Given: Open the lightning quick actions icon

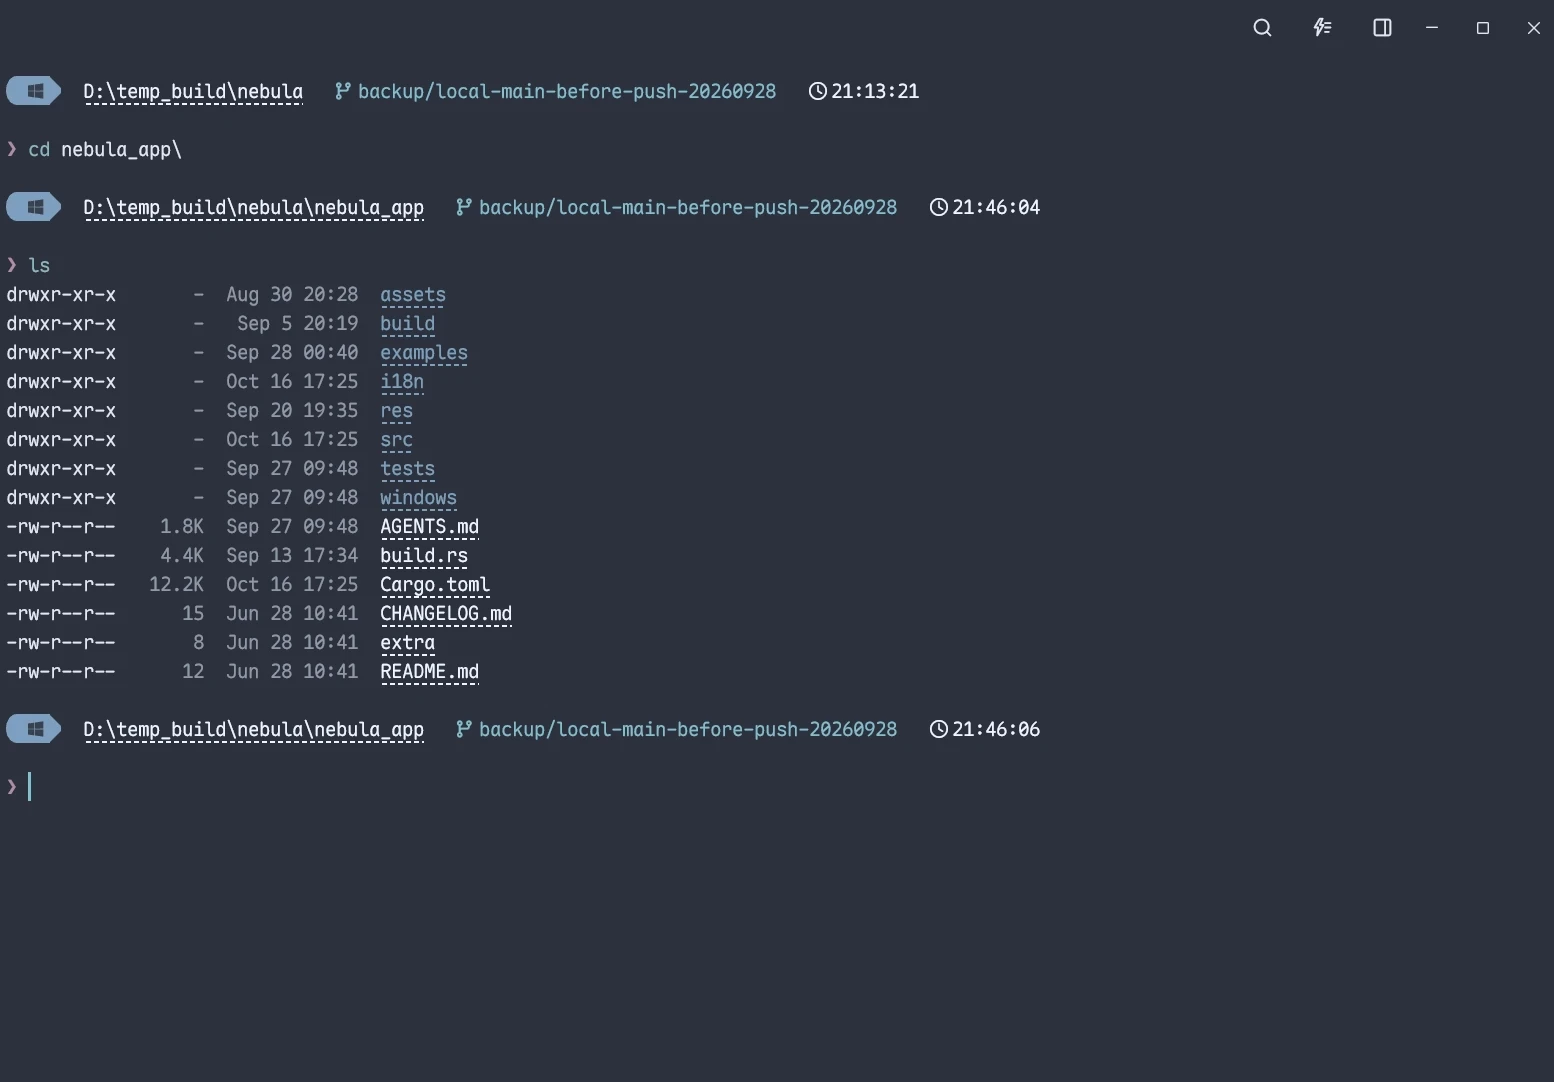Looking at the screenshot, I should [x=1322, y=28].
